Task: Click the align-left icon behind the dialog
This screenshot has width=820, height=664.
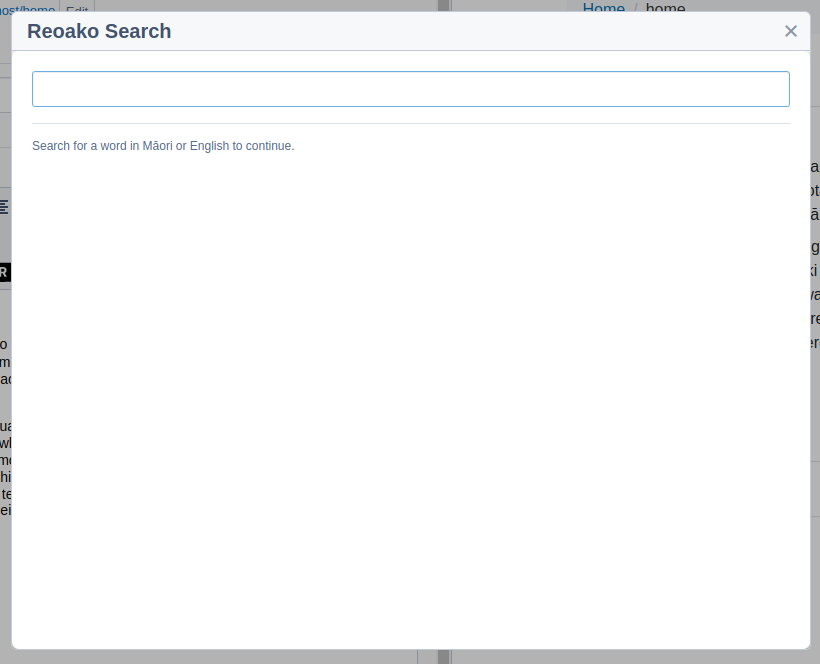Action: (x=4, y=207)
